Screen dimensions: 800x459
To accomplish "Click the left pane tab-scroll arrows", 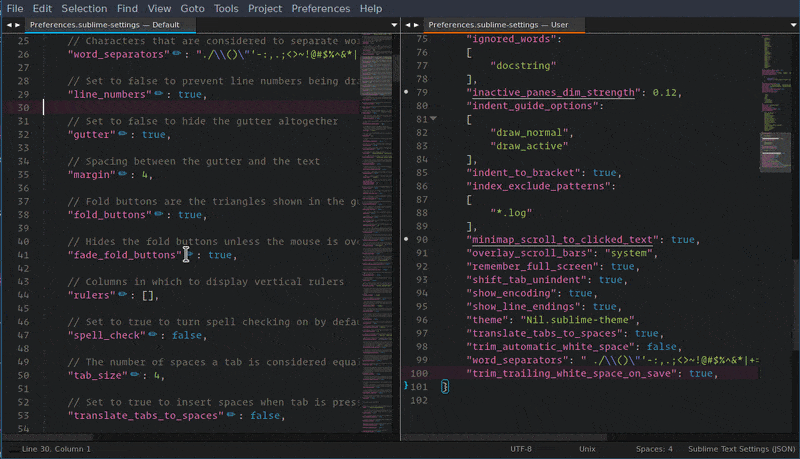I will [14, 24].
